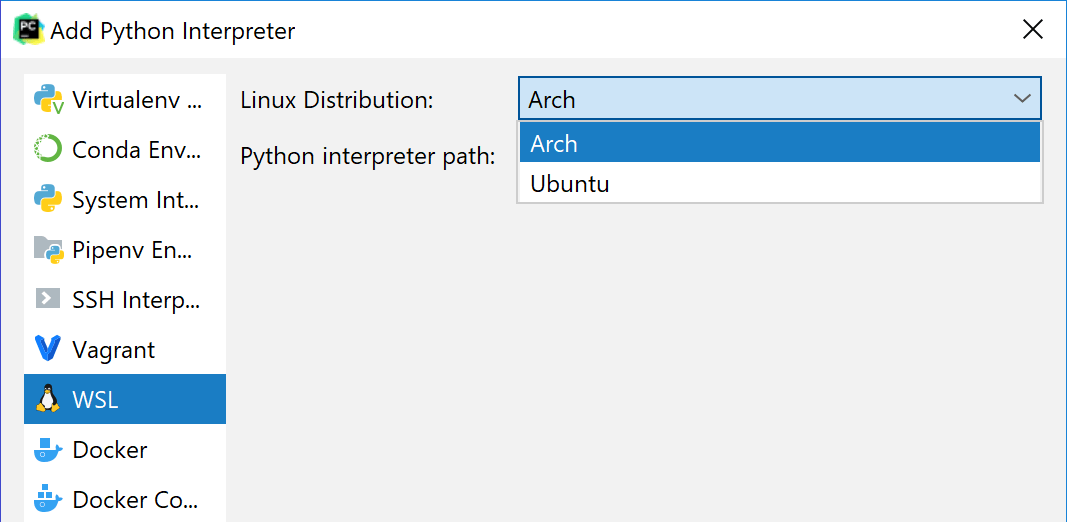
Task: Click the Docker whale icon
Action: click(48, 450)
